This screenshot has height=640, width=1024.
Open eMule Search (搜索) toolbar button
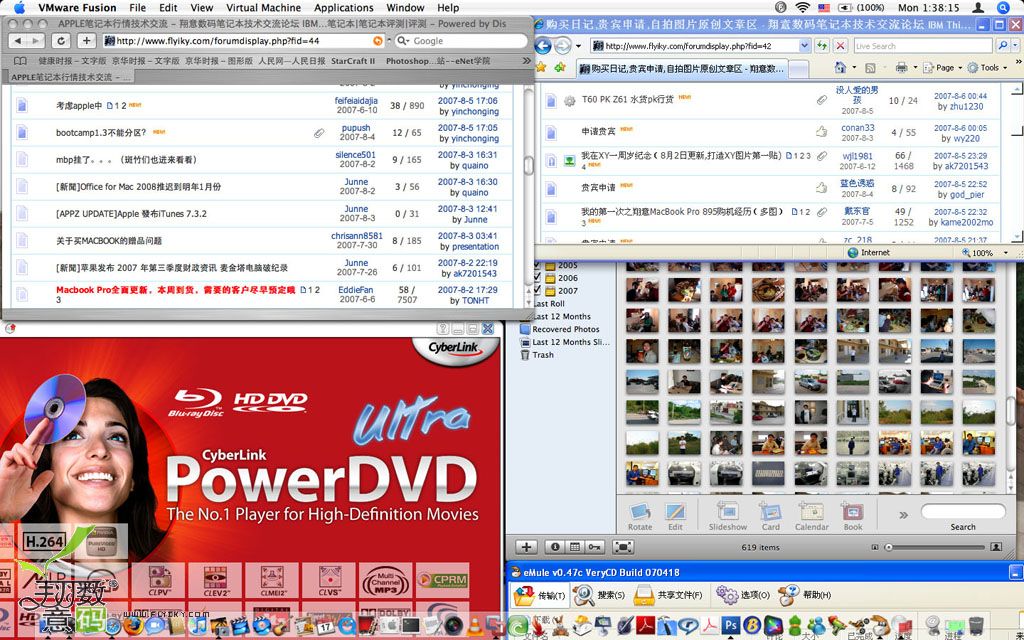(x=599, y=595)
